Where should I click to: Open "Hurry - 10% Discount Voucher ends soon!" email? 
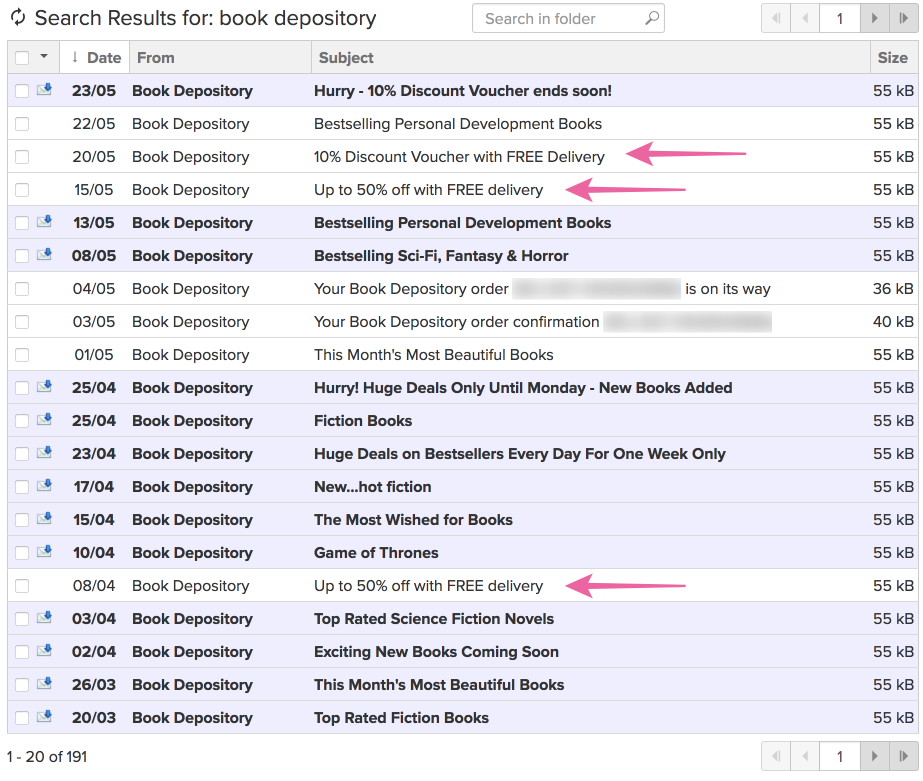(x=463, y=91)
